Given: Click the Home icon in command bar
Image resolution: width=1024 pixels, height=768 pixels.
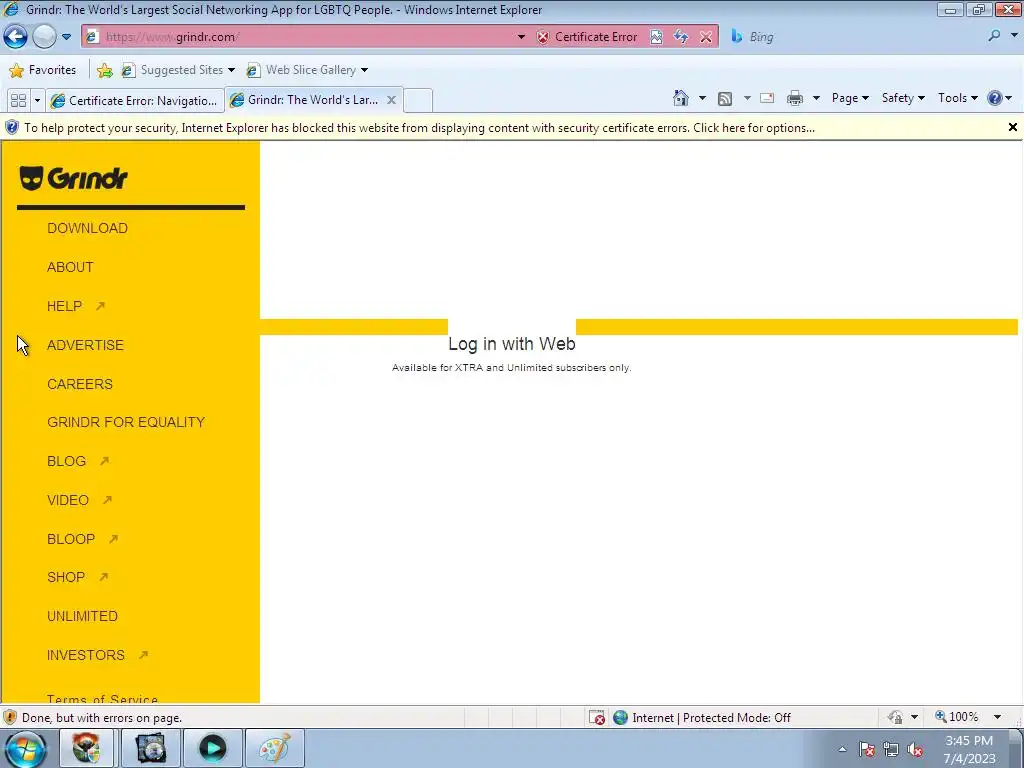Looking at the screenshot, I should pyautogui.click(x=680, y=98).
